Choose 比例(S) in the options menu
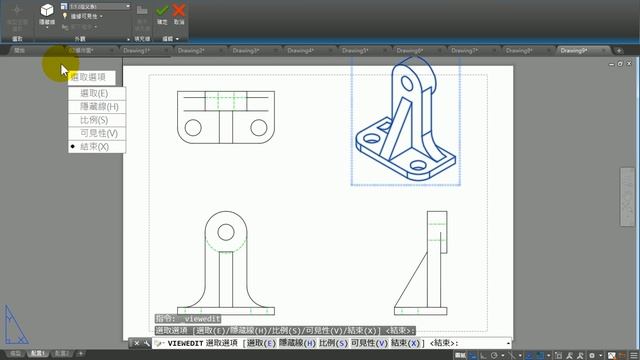Image resolution: width=640 pixels, height=360 pixels. coord(97,120)
